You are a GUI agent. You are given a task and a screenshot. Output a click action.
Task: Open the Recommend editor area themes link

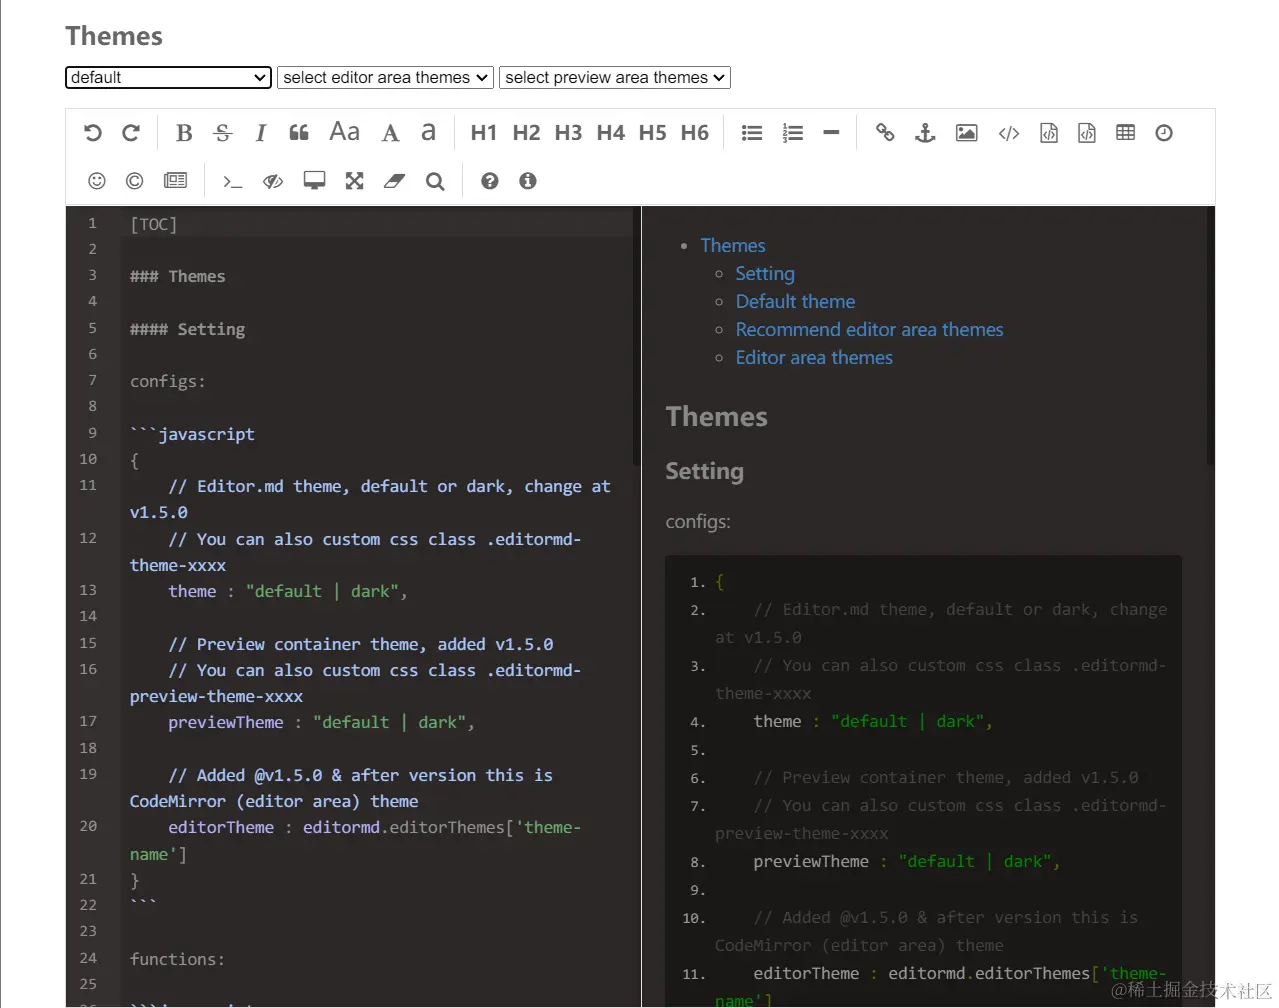(x=869, y=330)
